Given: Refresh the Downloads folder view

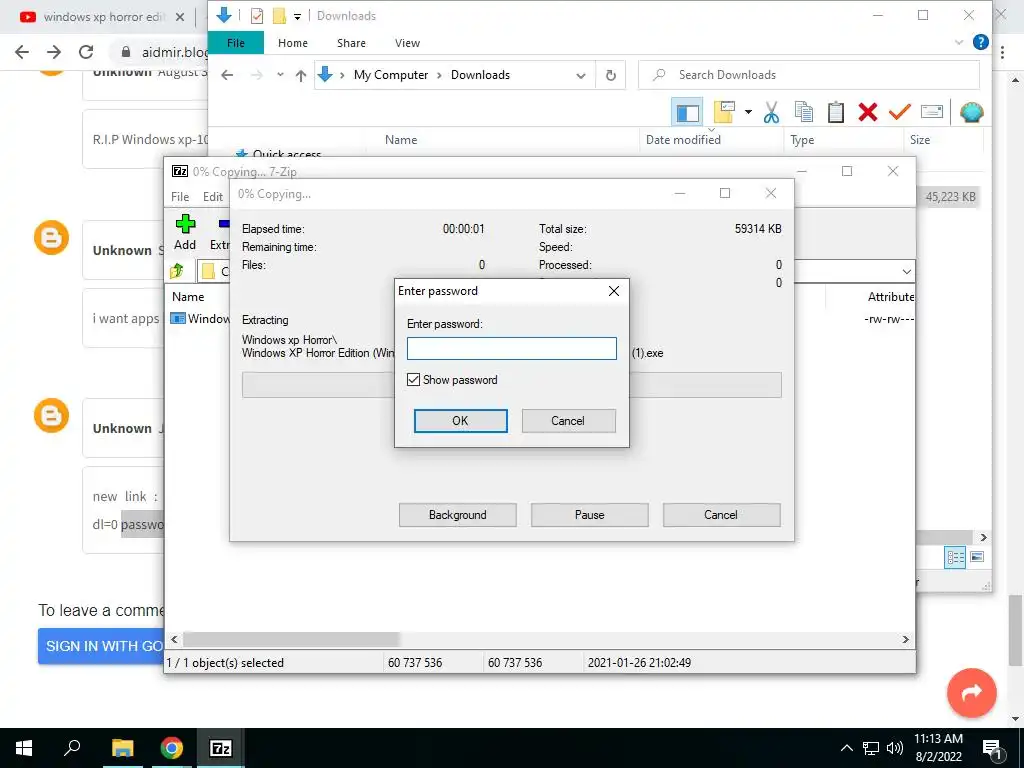Looking at the screenshot, I should pyautogui.click(x=611, y=75).
